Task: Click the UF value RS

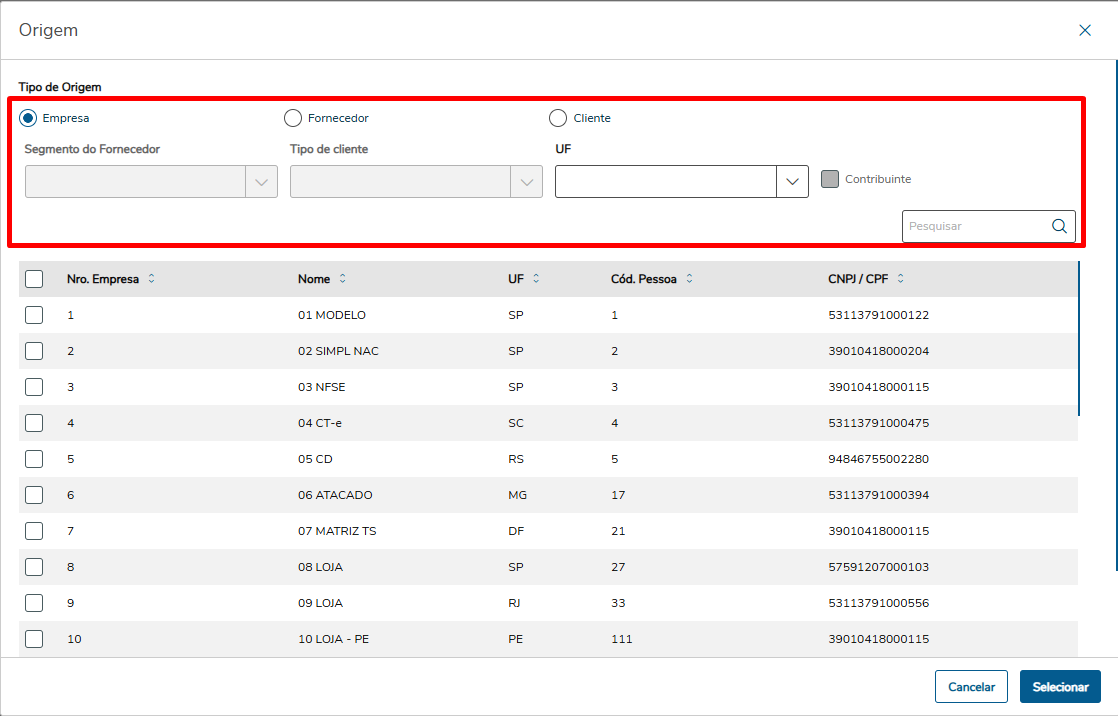Action: (516, 459)
